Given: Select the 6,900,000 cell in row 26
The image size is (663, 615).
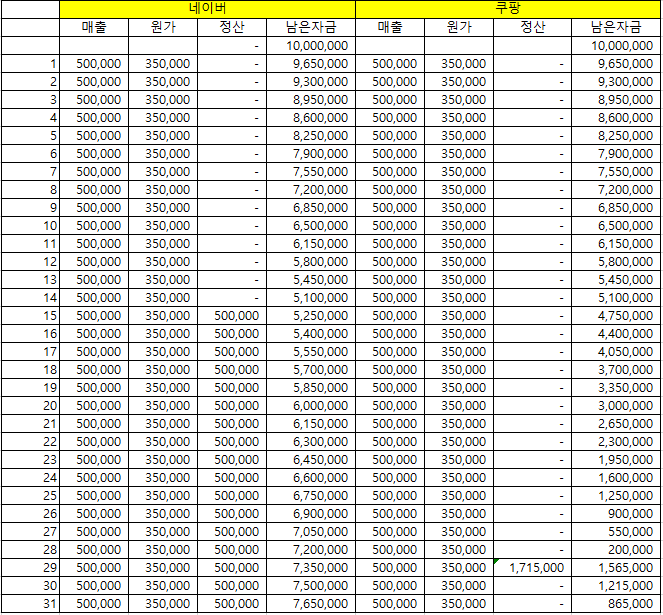Looking at the screenshot, I should click(x=311, y=513).
